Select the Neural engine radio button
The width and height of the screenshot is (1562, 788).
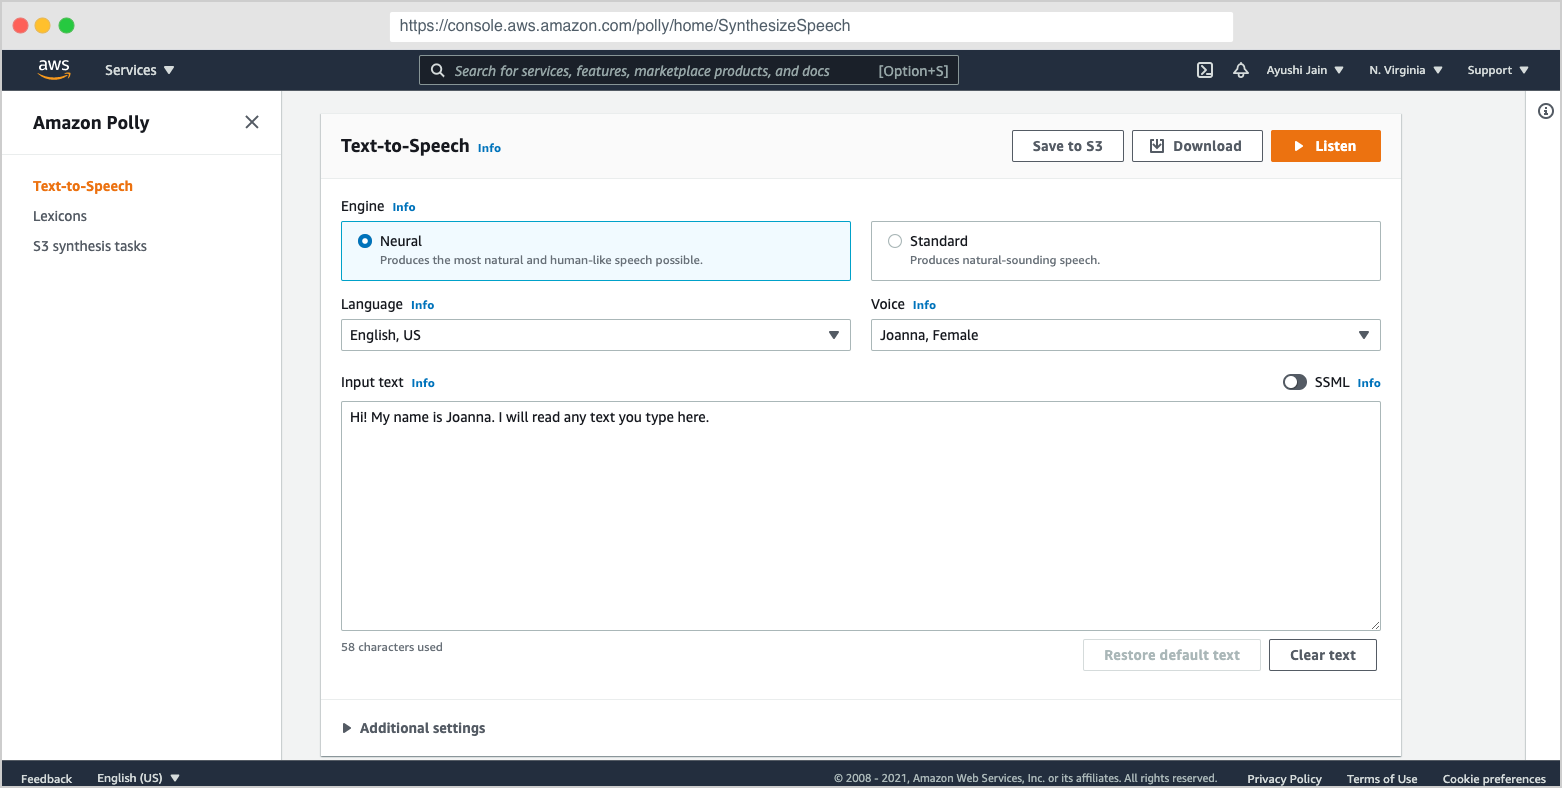365,241
